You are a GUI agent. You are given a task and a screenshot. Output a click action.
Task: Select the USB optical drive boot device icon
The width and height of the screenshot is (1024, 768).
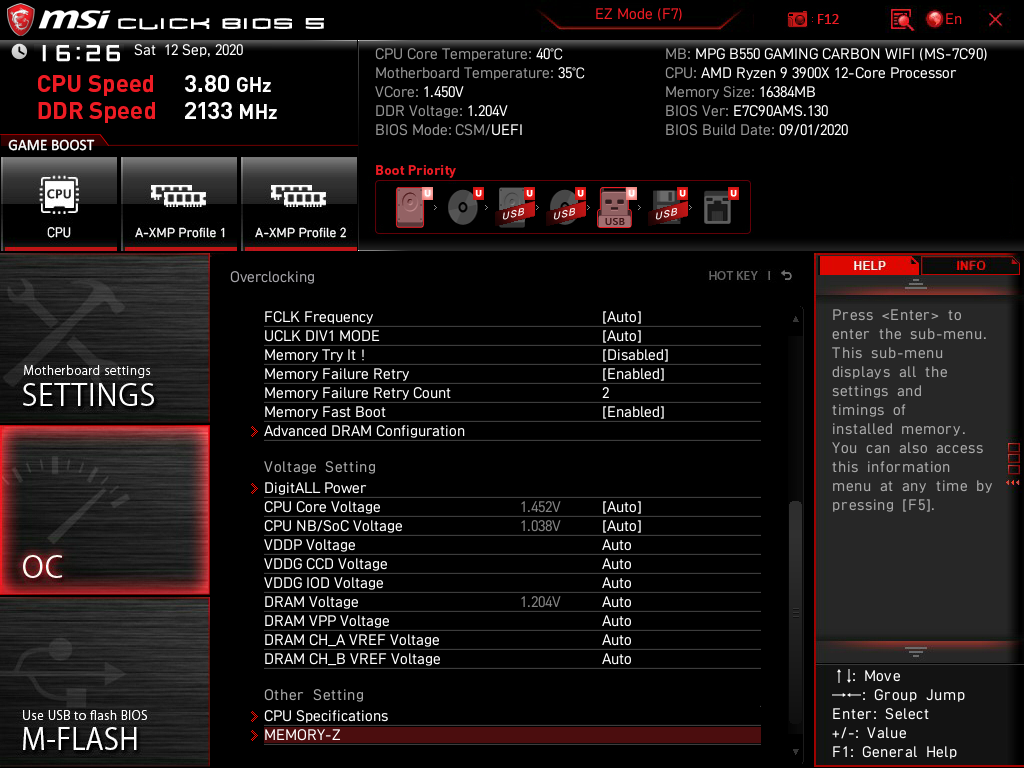pyautogui.click(x=566, y=207)
